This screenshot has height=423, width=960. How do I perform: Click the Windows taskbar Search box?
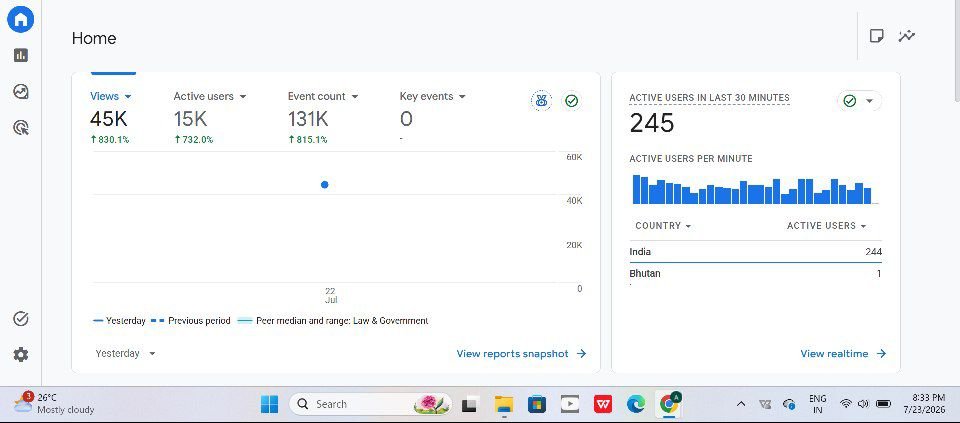(x=370, y=404)
